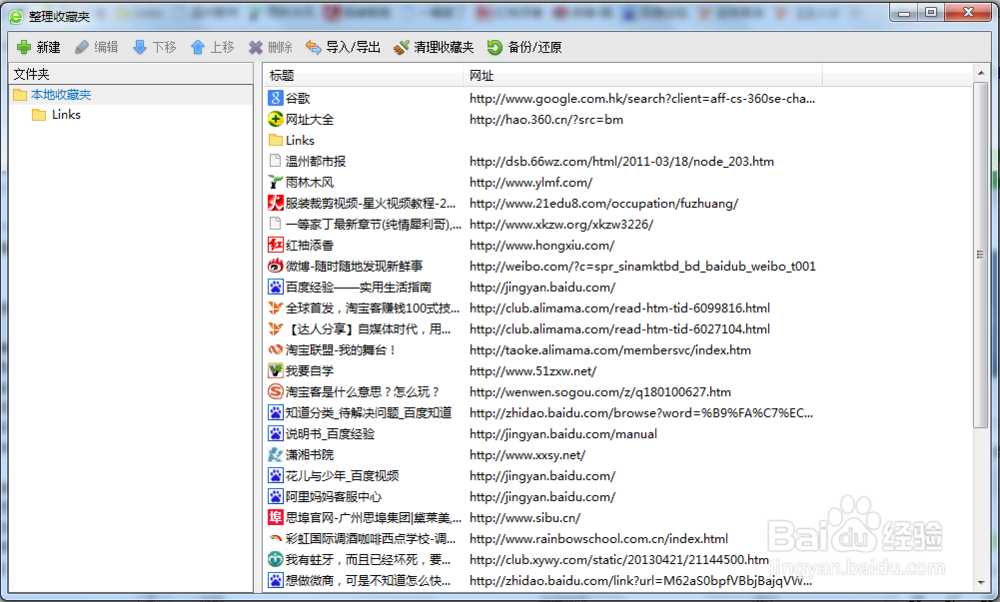Click the 知道分类_待解决问题 paw icon
1000x602 pixels.
[276, 413]
